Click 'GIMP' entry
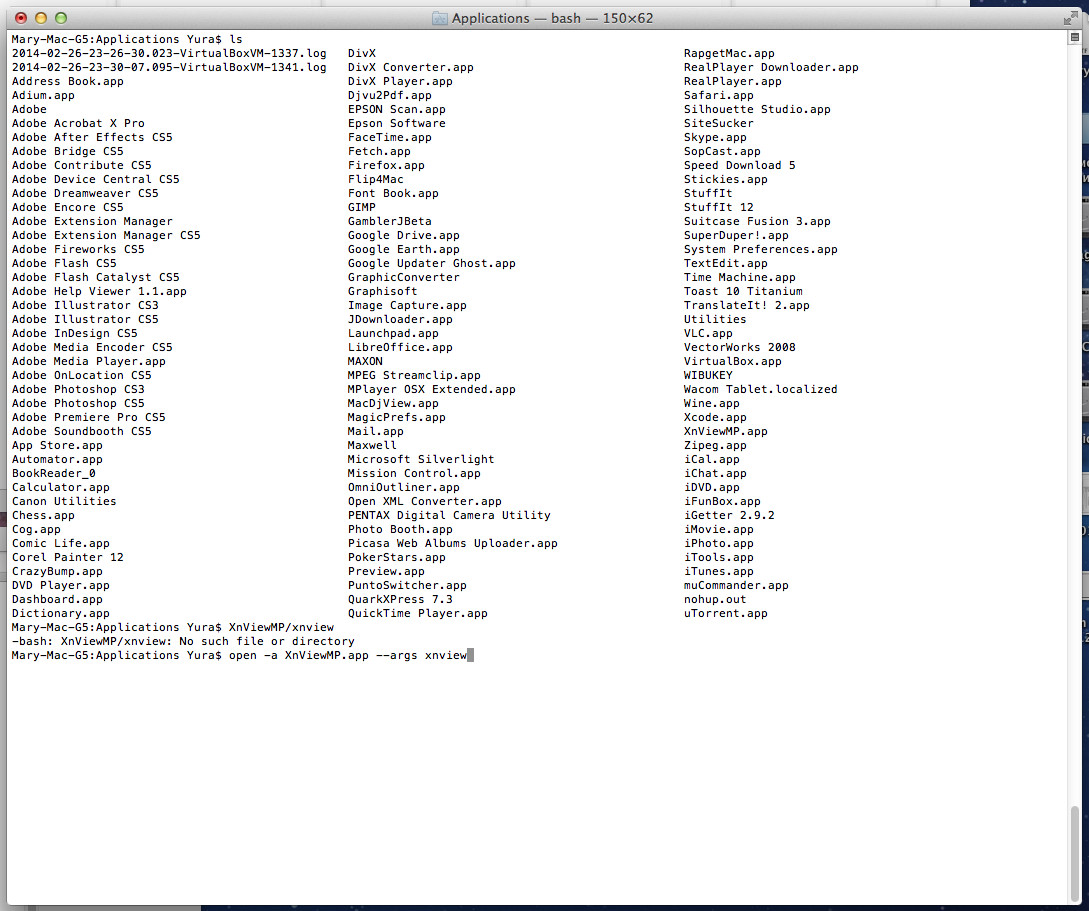 pos(361,207)
